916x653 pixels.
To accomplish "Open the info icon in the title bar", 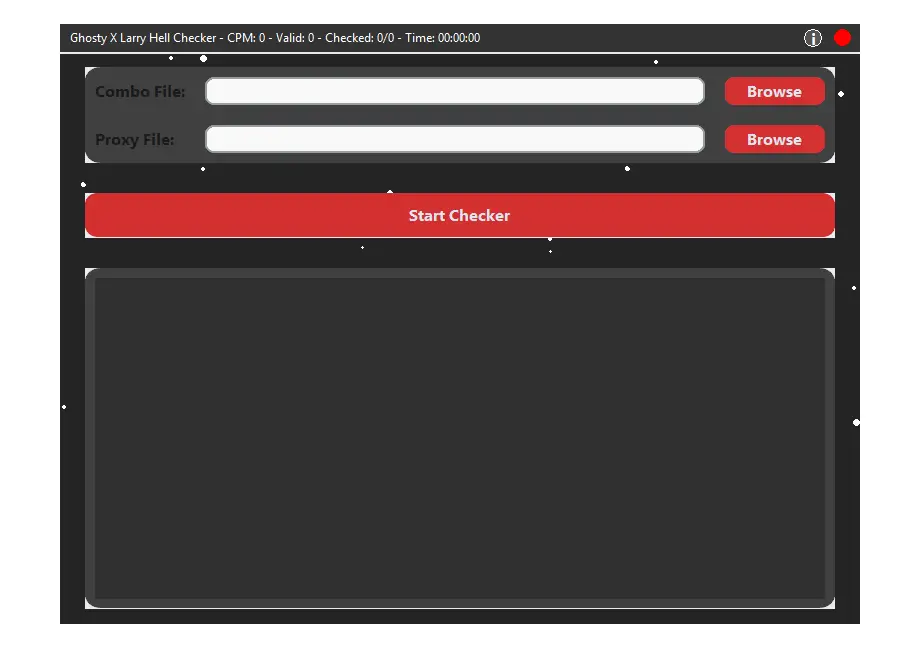I will (812, 37).
